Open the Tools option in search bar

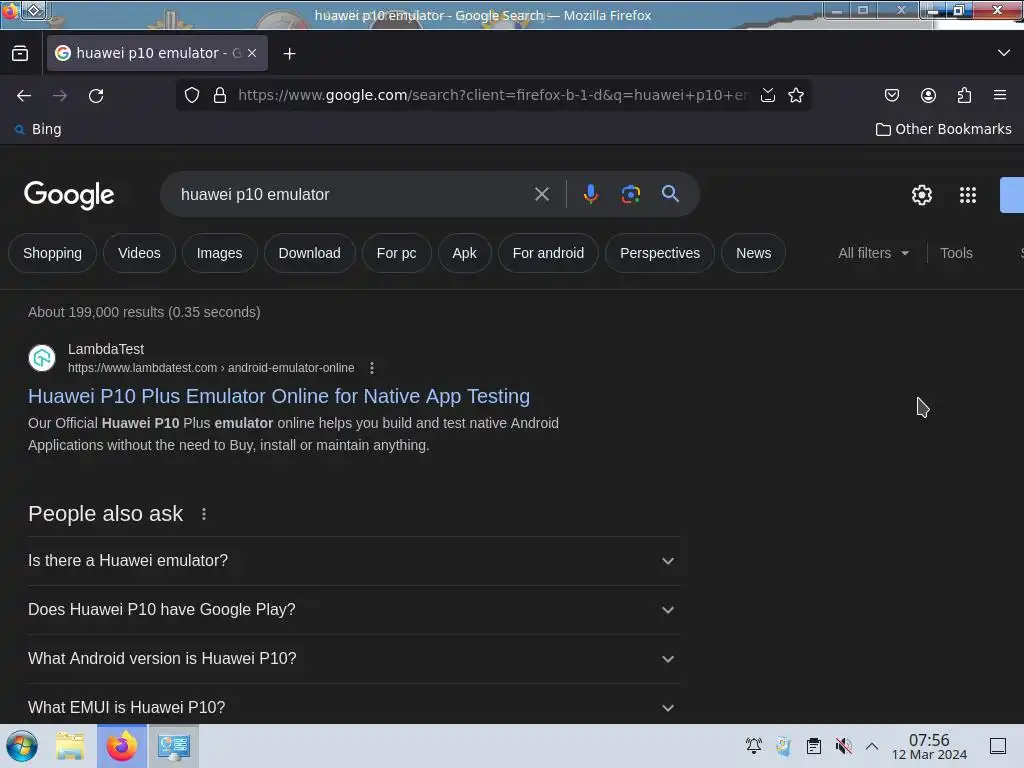coord(956,253)
